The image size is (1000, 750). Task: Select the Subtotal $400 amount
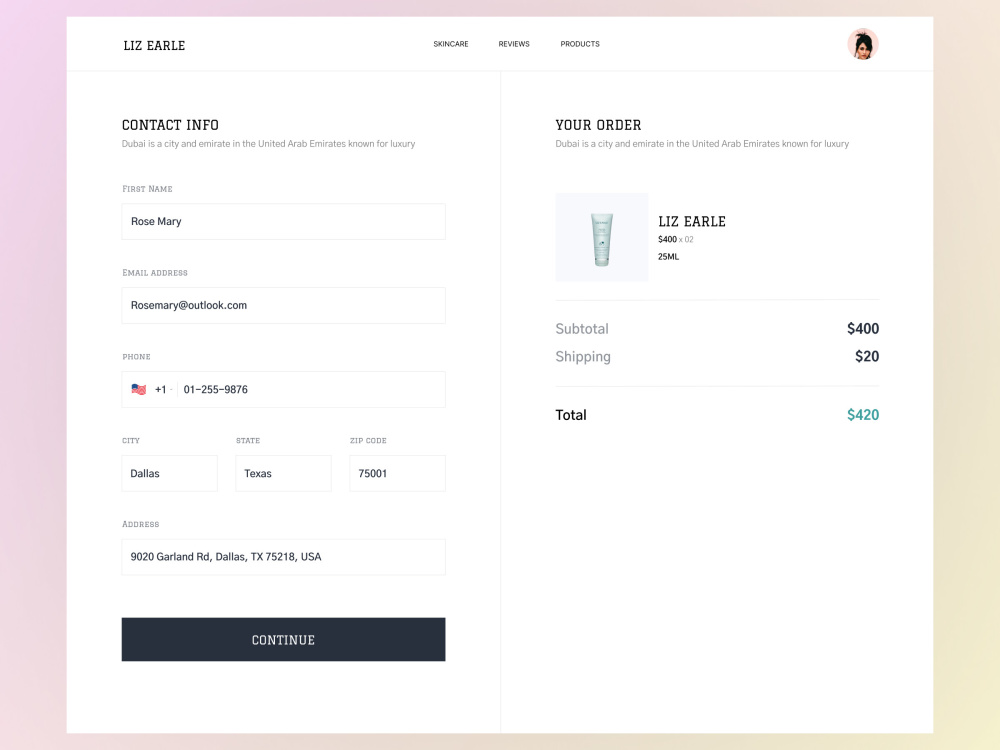coord(863,328)
